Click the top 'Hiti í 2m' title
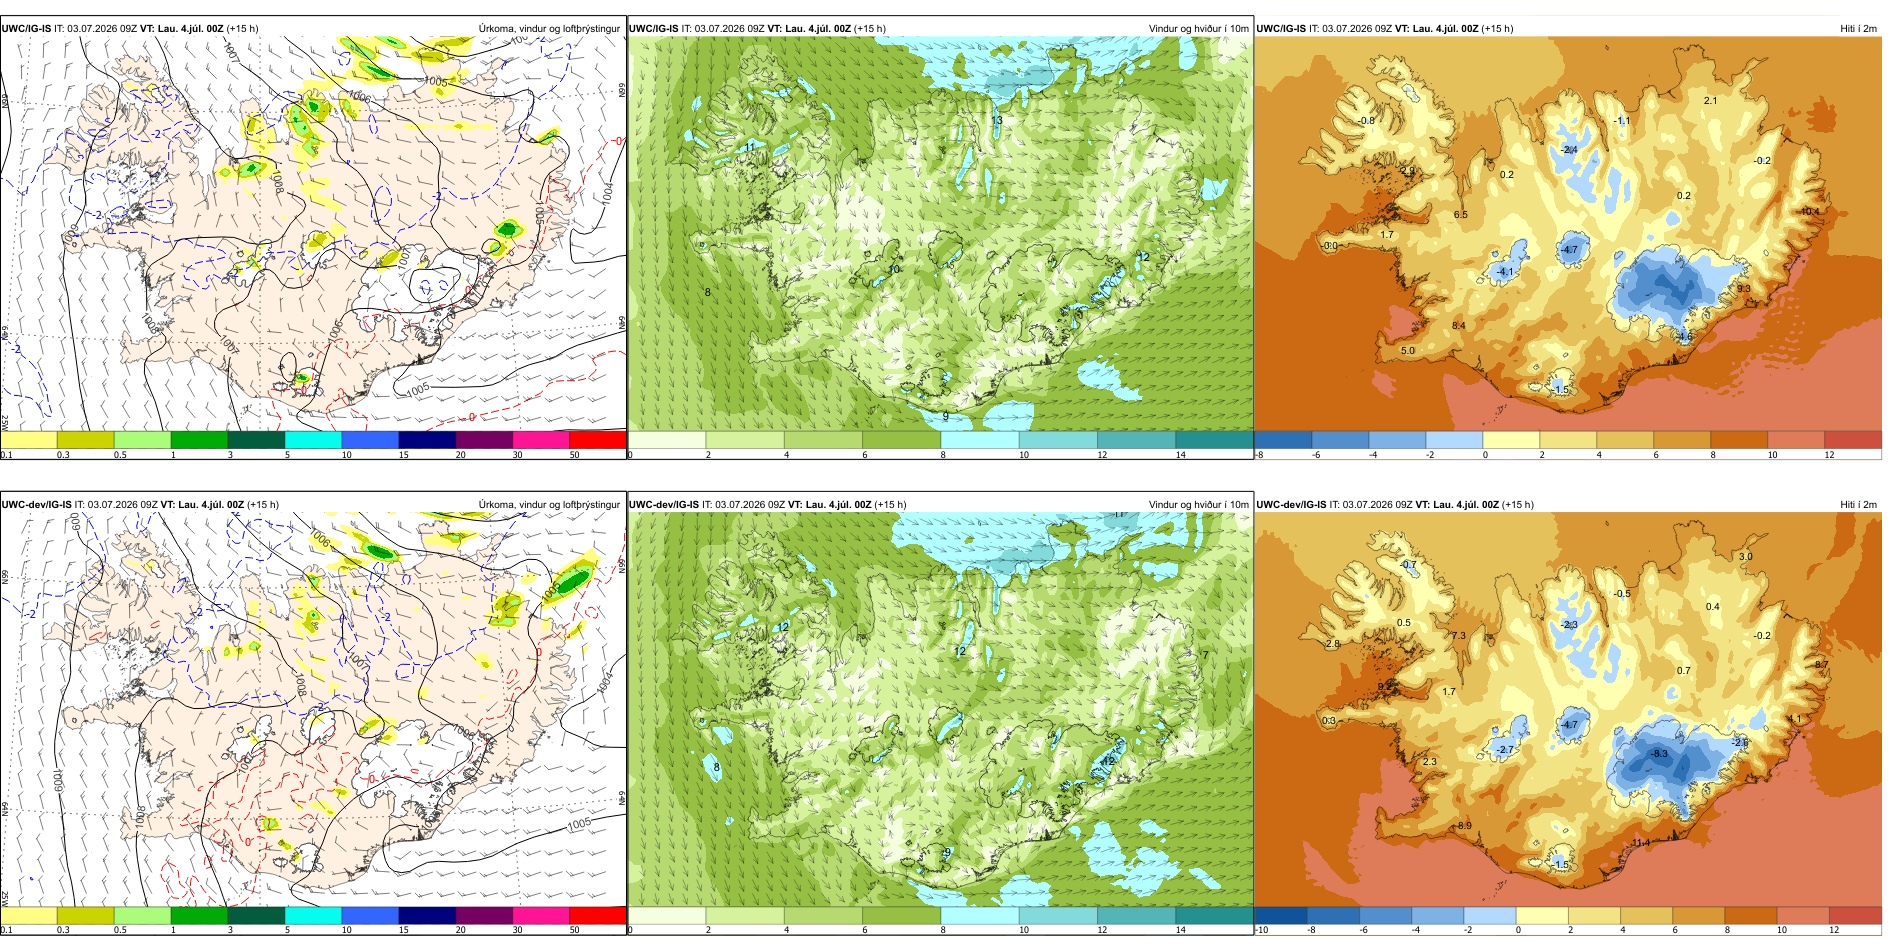The width and height of the screenshot is (1900, 950). point(1858,28)
